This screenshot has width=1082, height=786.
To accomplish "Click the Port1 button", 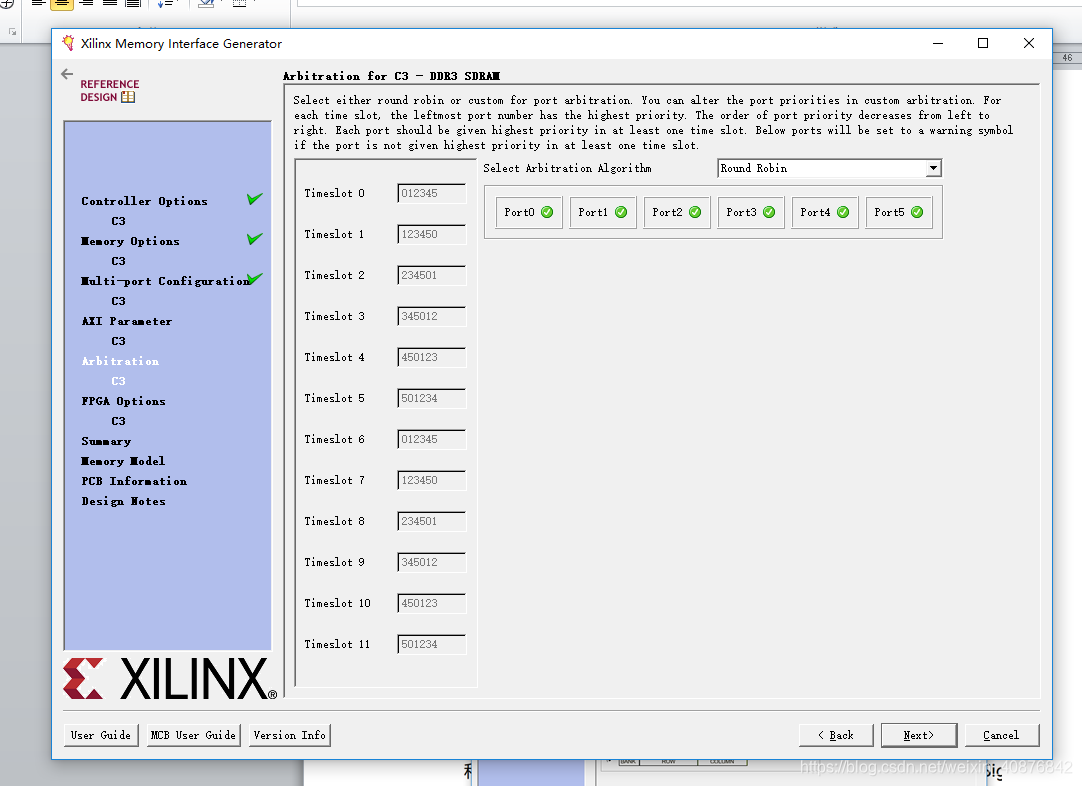I will coord(603,213).
